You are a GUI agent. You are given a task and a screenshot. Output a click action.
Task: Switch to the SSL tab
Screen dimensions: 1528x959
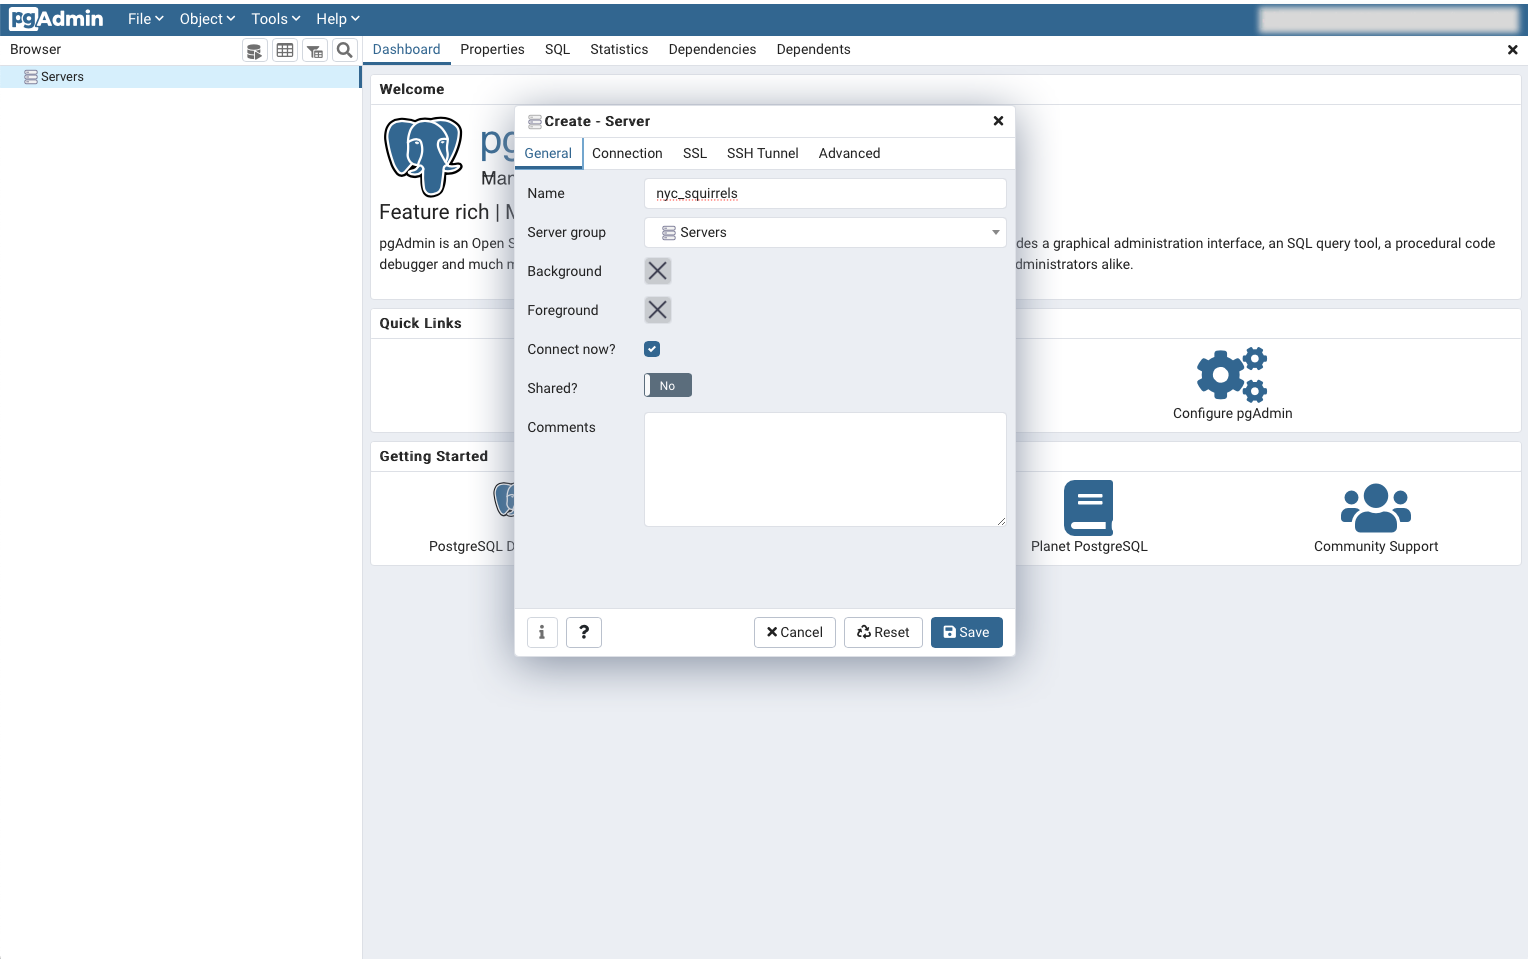click(695, 153)
